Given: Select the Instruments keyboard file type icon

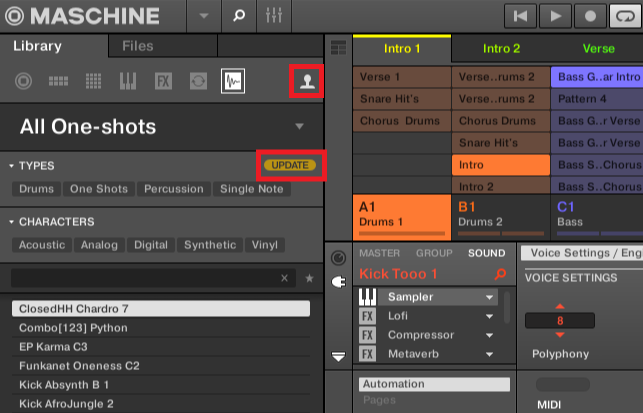Looking at the screenshot, I should pos(128,81).
